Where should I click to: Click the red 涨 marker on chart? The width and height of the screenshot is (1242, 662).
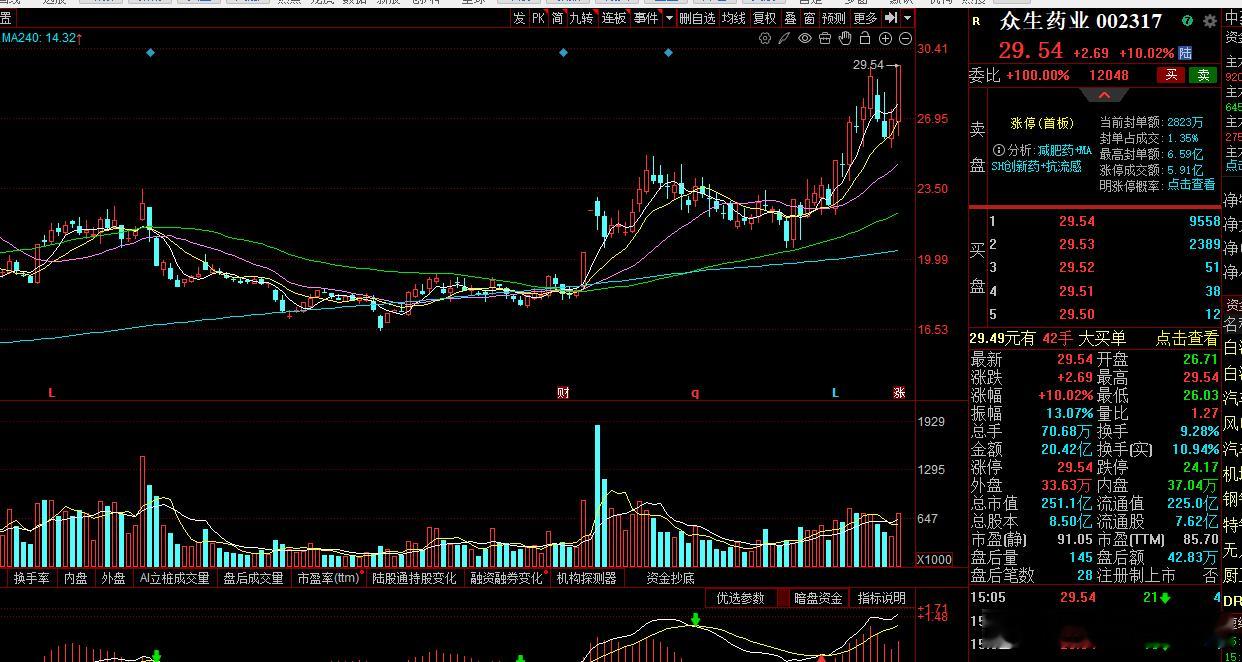(x=898, y=393)
